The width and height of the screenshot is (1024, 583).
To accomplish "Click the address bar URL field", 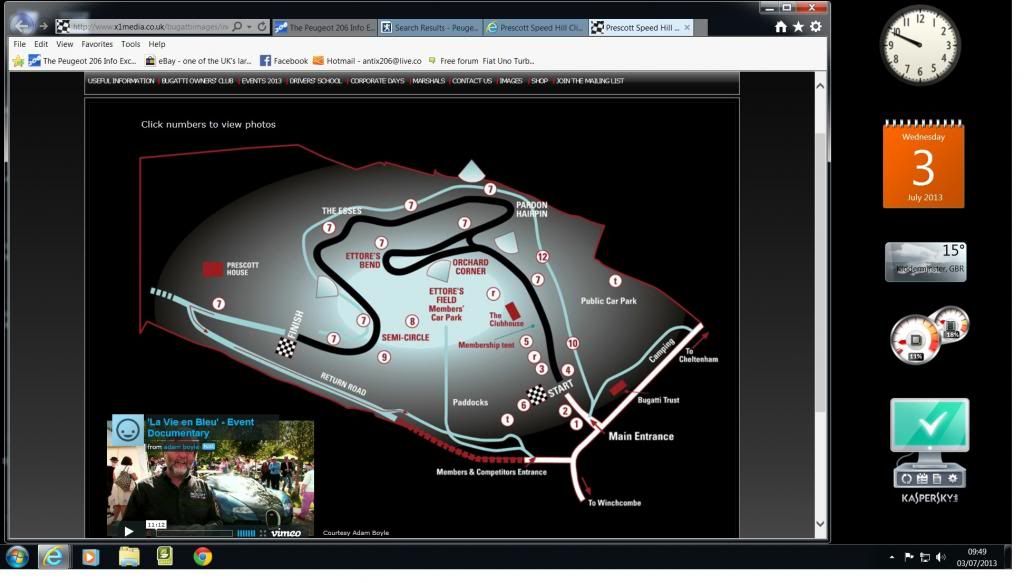I will pyautogui.click(x=150, y=27).
